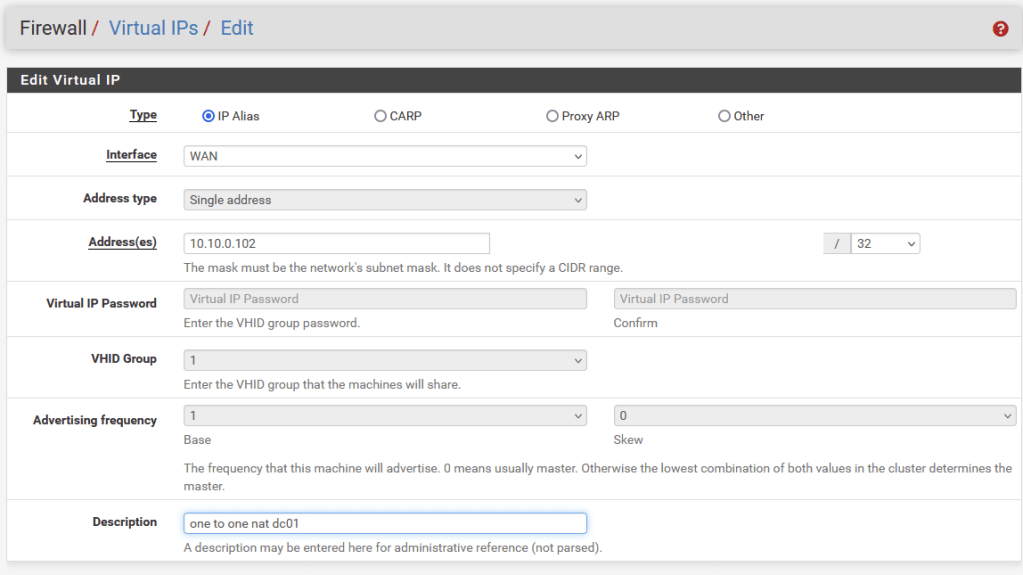Select Proxy ARP as the type
This screenshot has width=1023, height=575.
point(552,116)
